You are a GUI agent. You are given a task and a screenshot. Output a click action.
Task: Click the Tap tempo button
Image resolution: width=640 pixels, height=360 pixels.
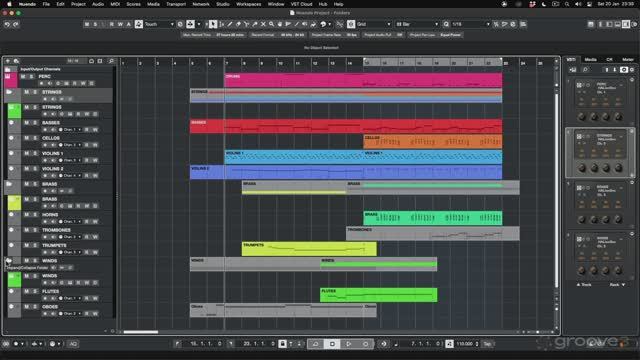(487, 344)
